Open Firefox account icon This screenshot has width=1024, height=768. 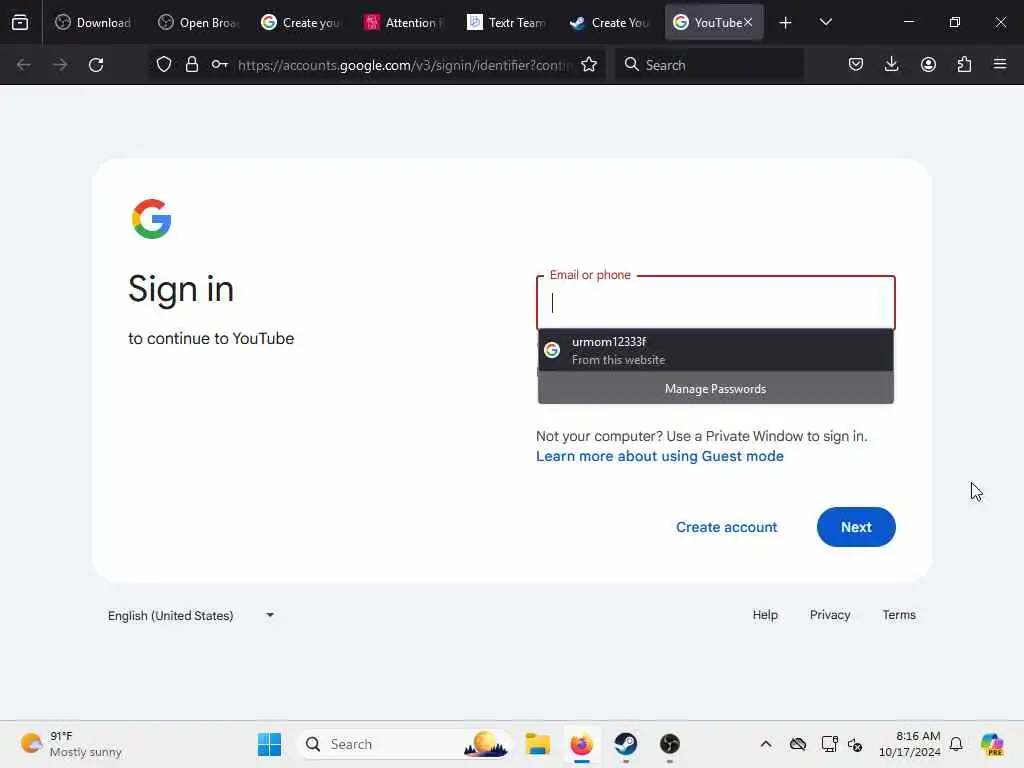[x=928, y=64]
